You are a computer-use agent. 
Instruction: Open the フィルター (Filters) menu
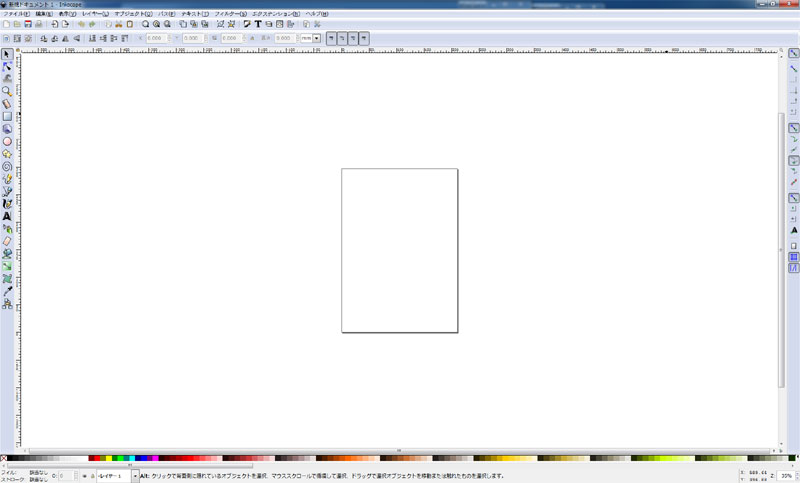click(230, 13)
